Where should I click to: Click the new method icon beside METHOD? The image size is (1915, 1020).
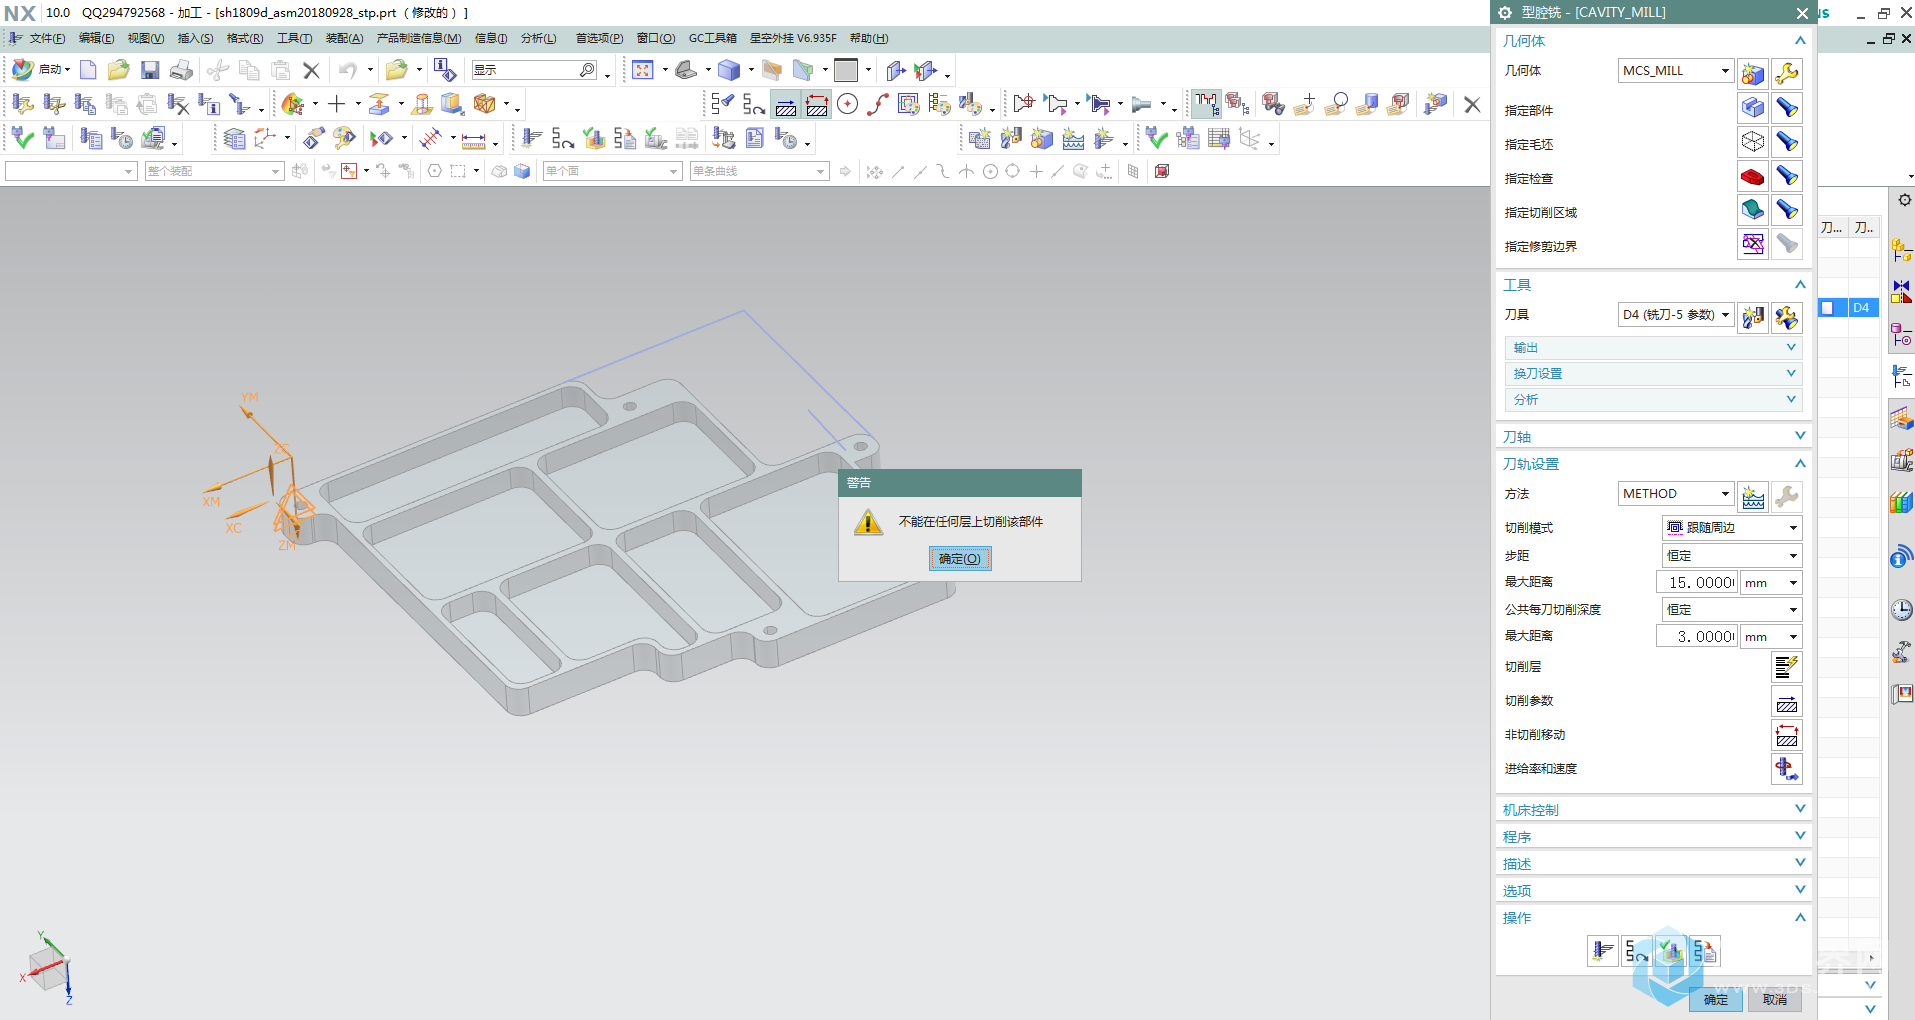click(1752, 496)
